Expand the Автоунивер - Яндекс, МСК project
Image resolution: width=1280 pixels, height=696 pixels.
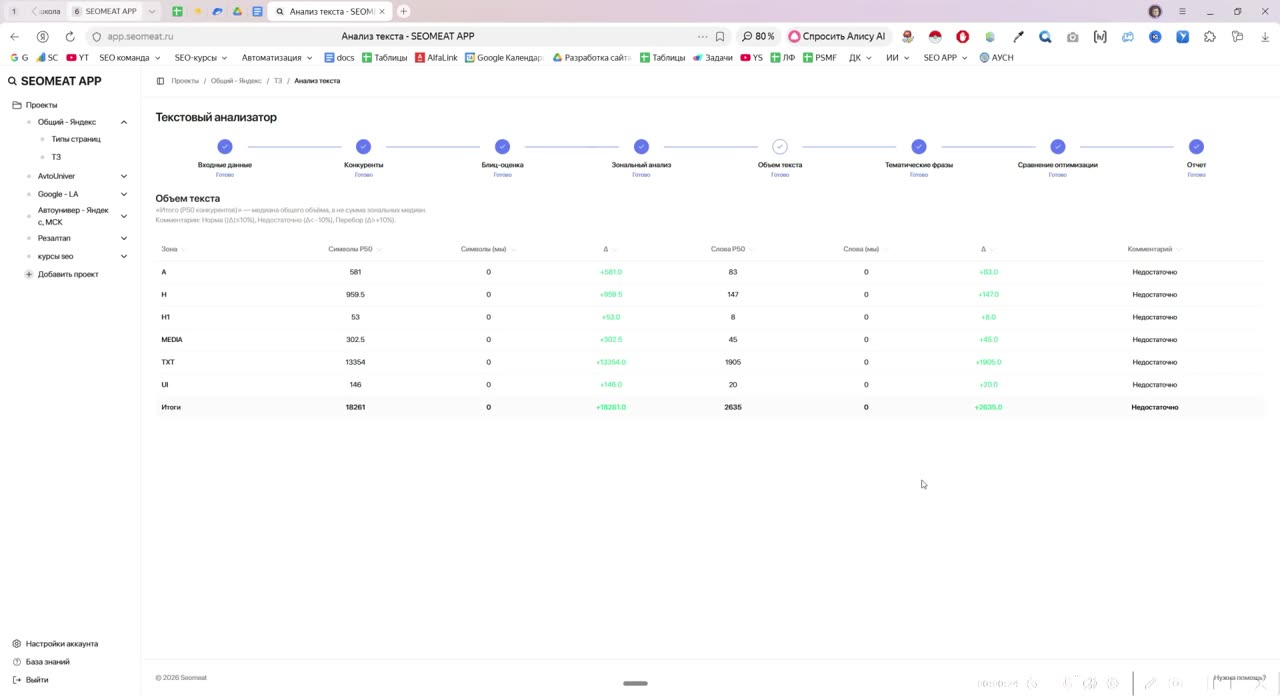[x=124, y=216]
